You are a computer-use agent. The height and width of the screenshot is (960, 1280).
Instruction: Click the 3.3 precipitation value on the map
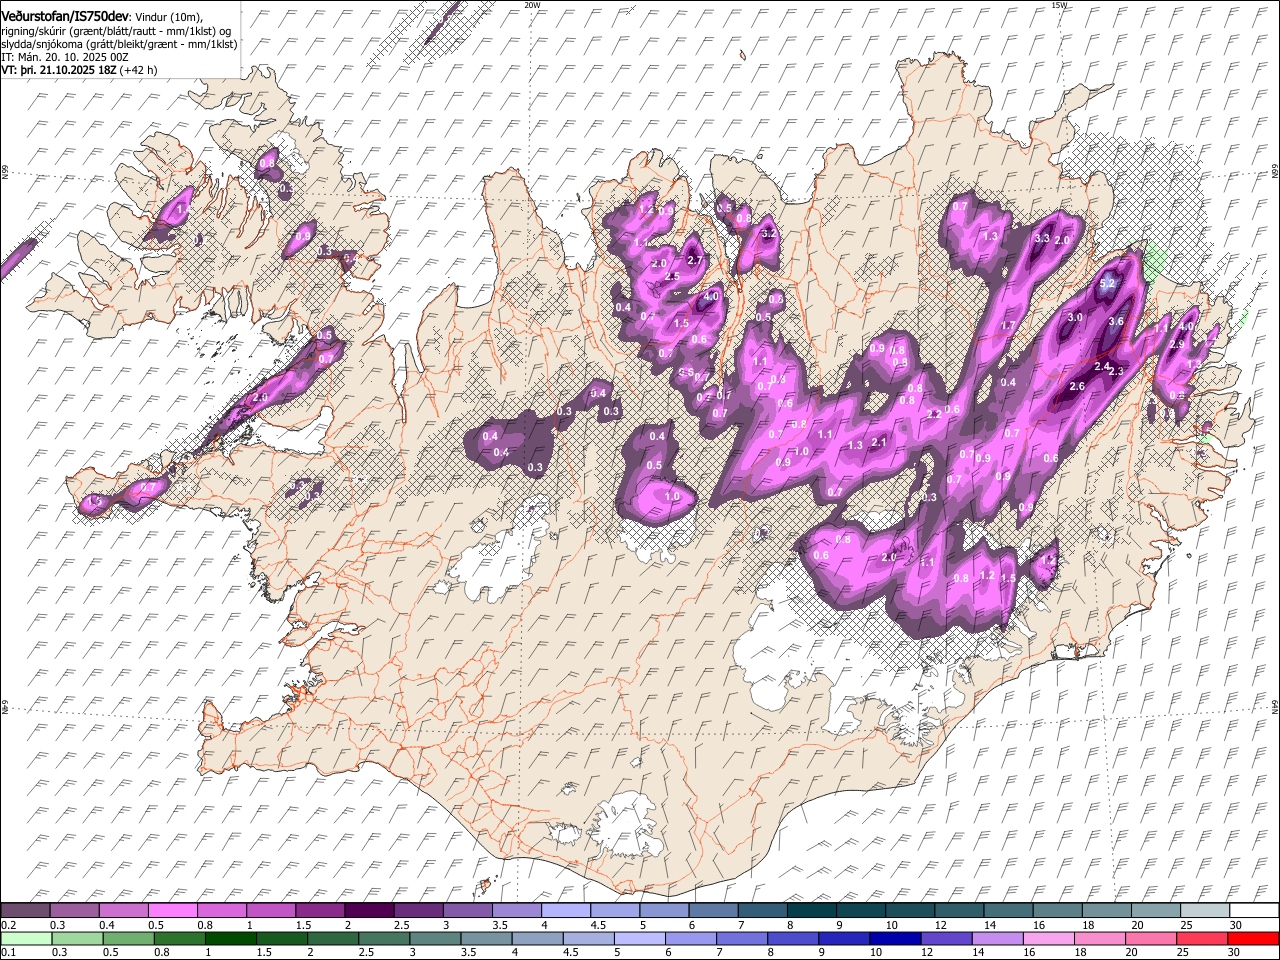[1041, 238]
